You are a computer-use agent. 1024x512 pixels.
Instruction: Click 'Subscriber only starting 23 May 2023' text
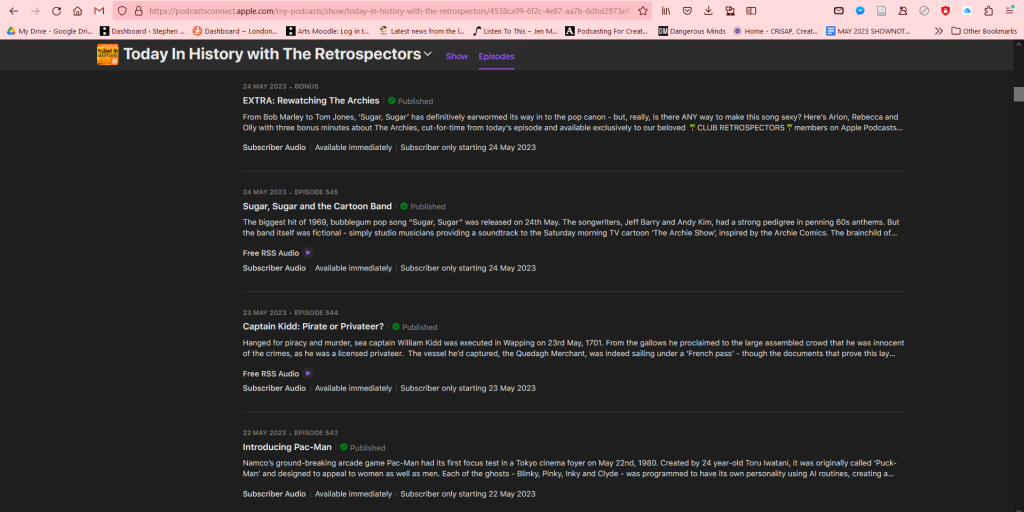[468, 388]
